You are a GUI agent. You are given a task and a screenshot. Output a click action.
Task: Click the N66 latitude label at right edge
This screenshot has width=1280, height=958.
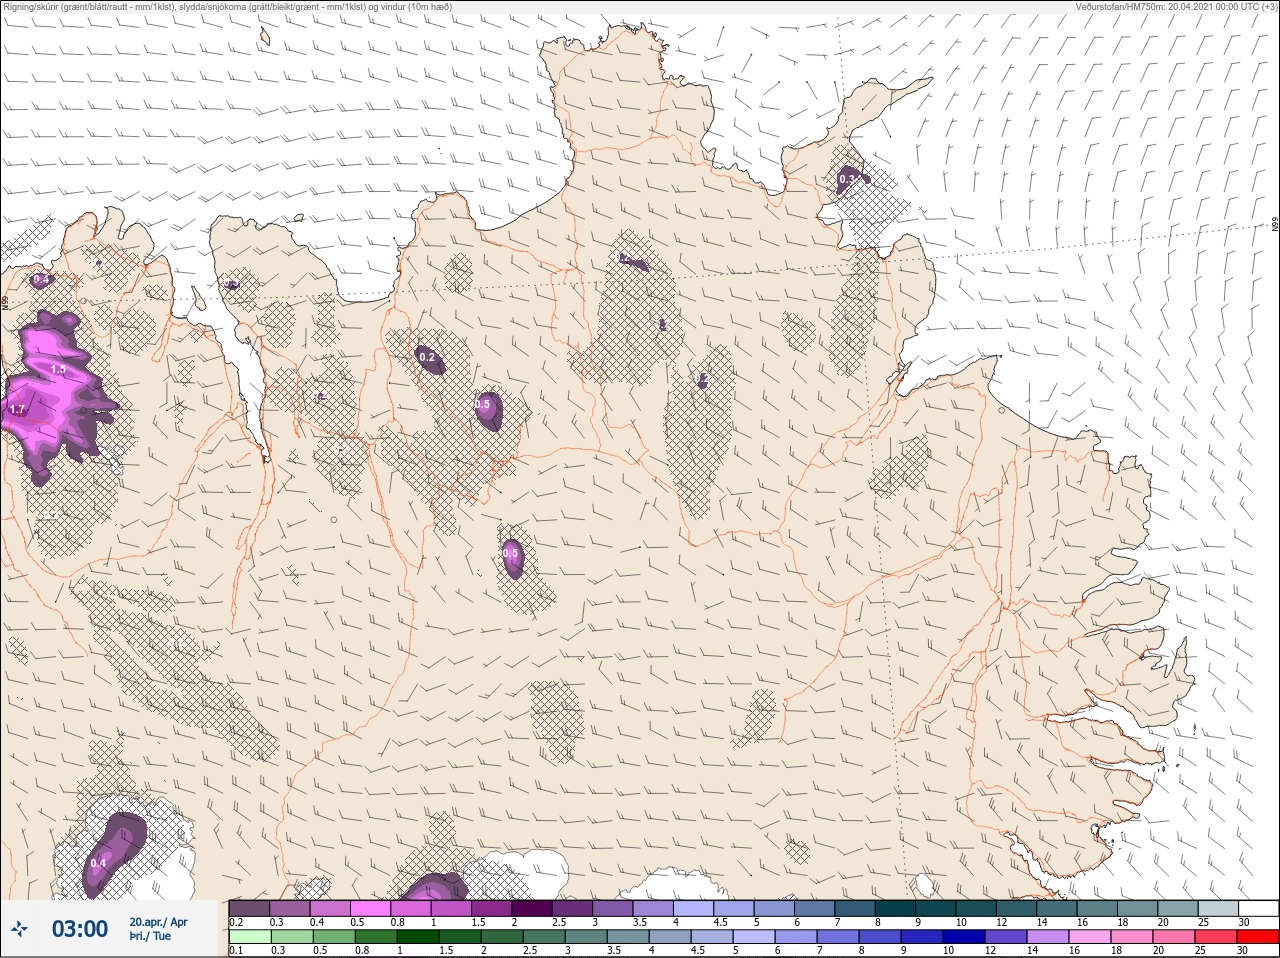pos(1275,225)
